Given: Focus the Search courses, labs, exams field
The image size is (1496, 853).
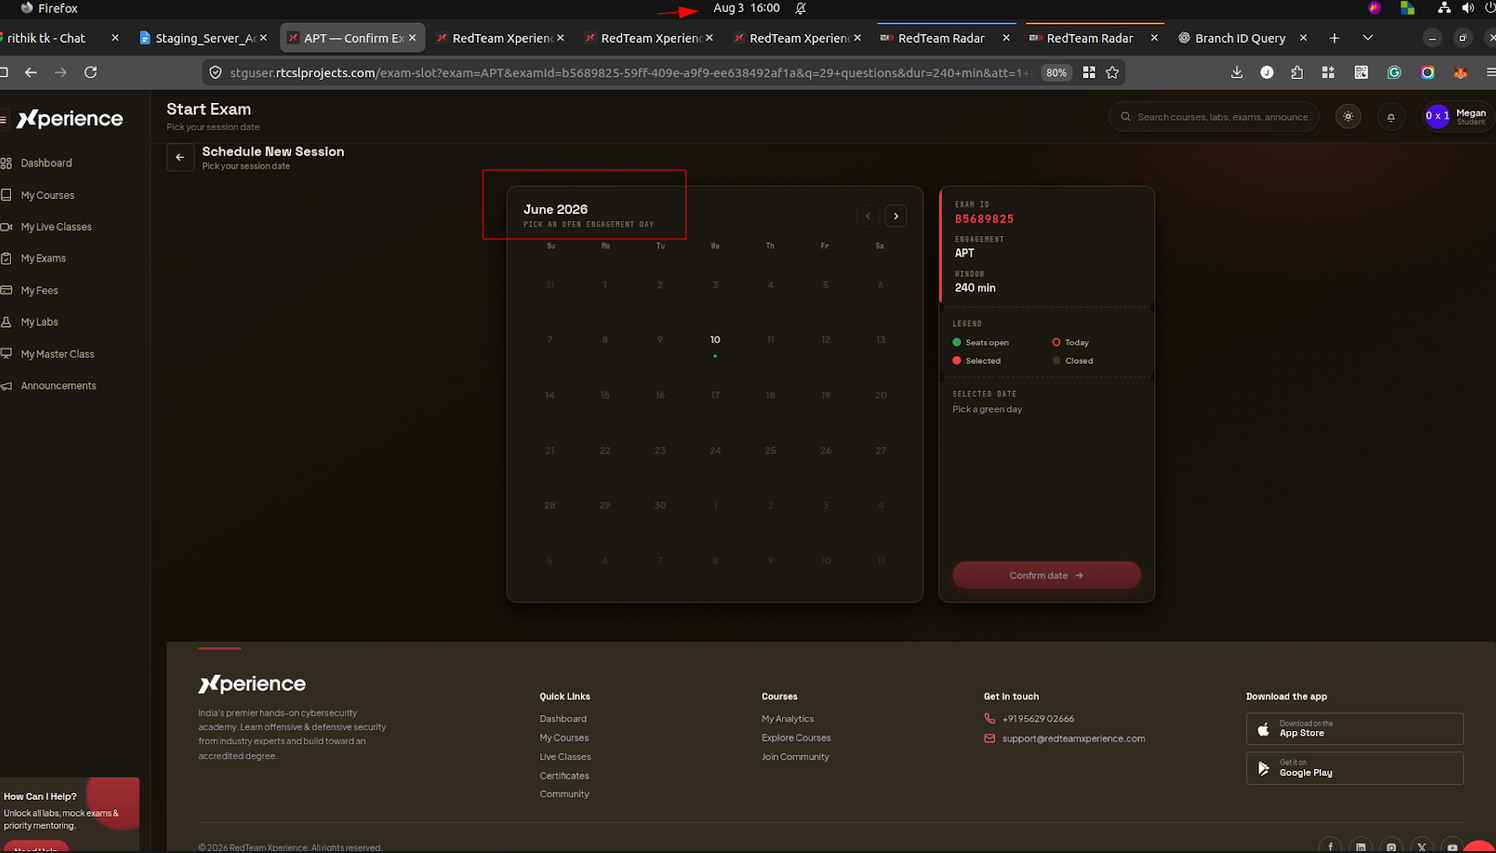Looking at the screenshot, I should coord(1214,117).
